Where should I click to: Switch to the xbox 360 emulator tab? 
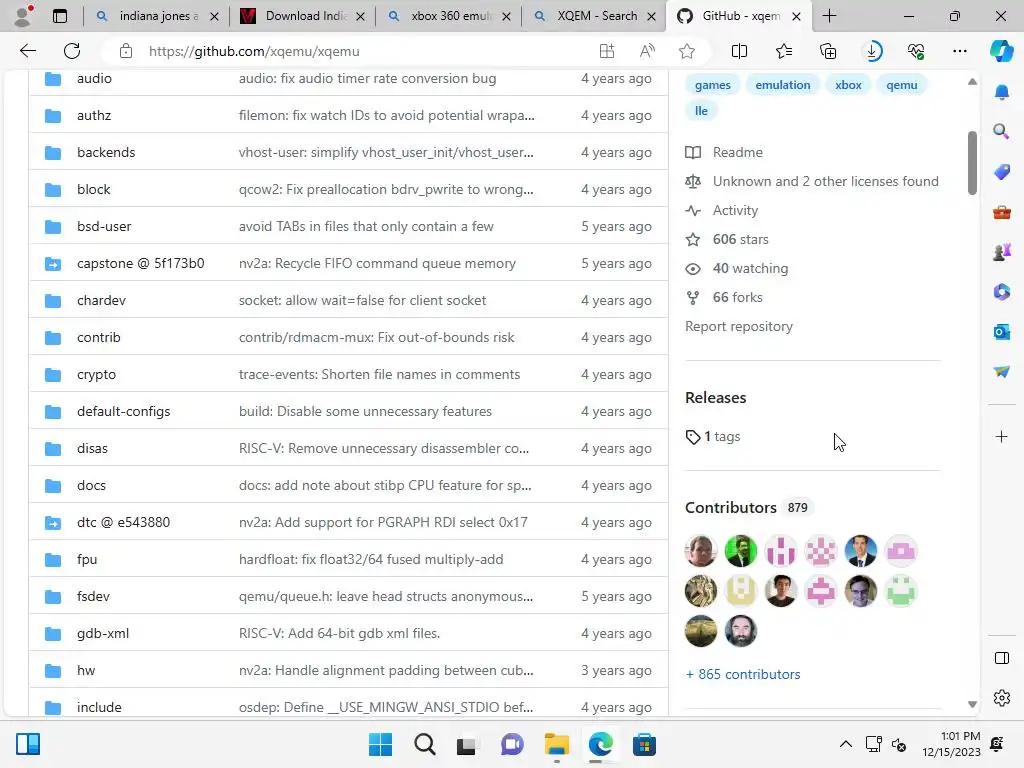[449, 16]
